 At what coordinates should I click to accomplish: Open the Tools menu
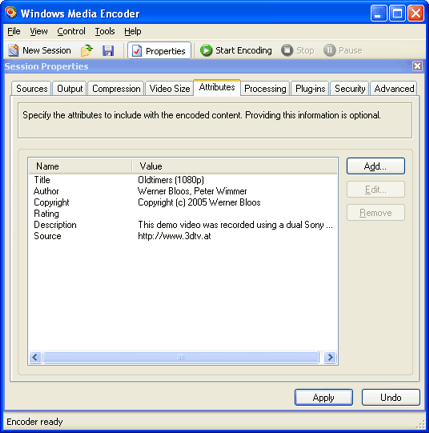coord(105,31)
